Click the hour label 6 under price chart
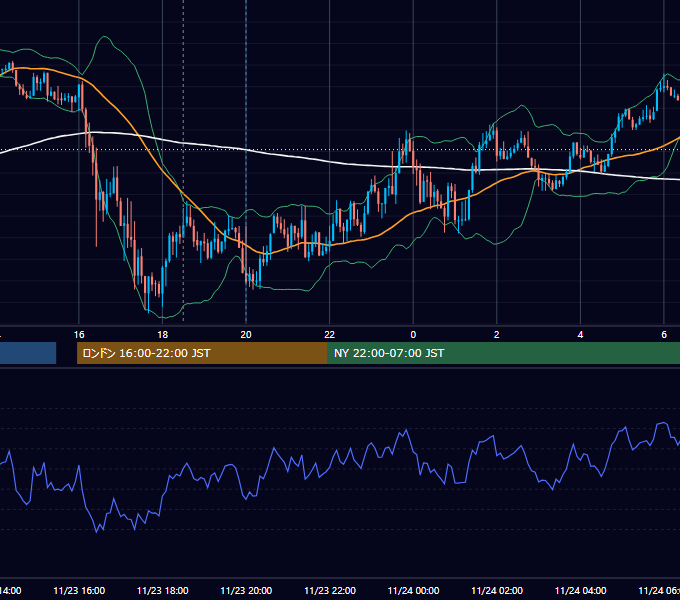The image size is (680, 600). (664, 335)
